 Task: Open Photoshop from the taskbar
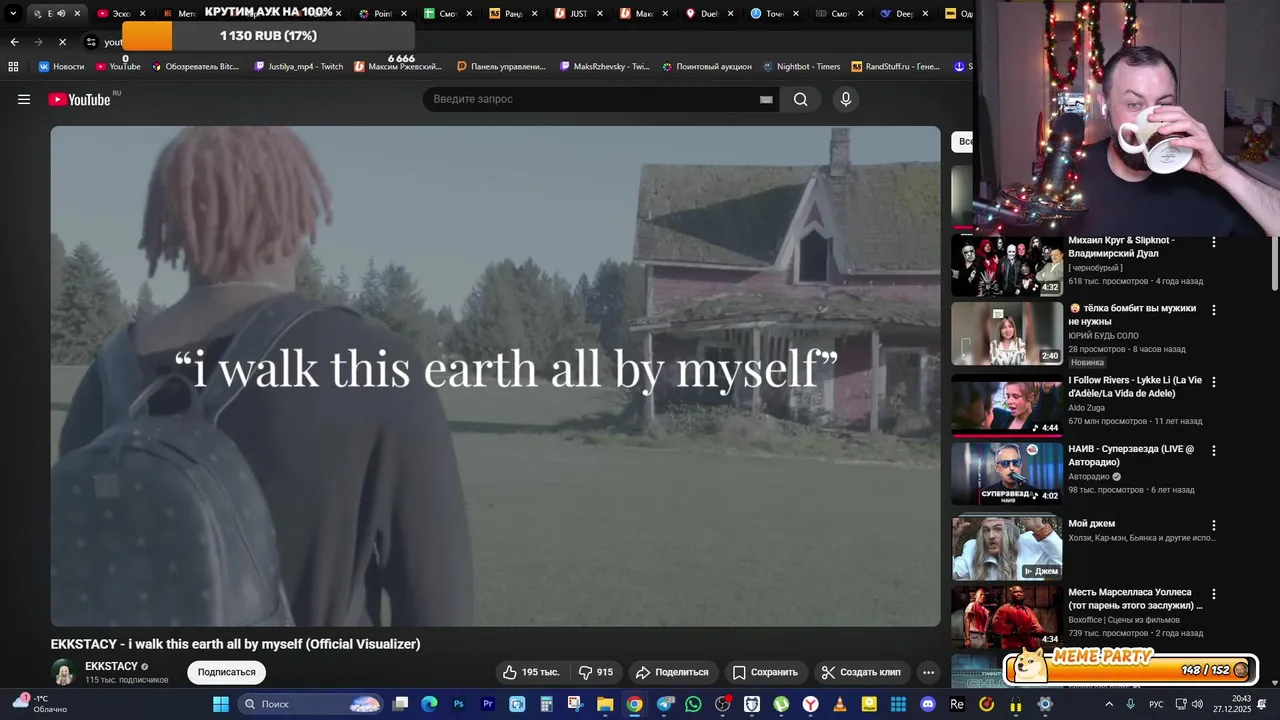(459, 704)
